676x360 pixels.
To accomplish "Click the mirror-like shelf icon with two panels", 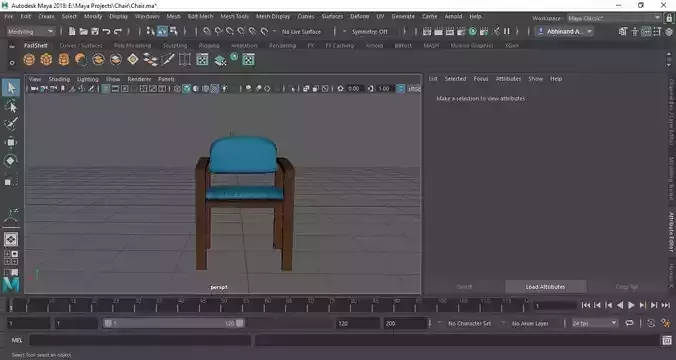I will coord(185,59).
